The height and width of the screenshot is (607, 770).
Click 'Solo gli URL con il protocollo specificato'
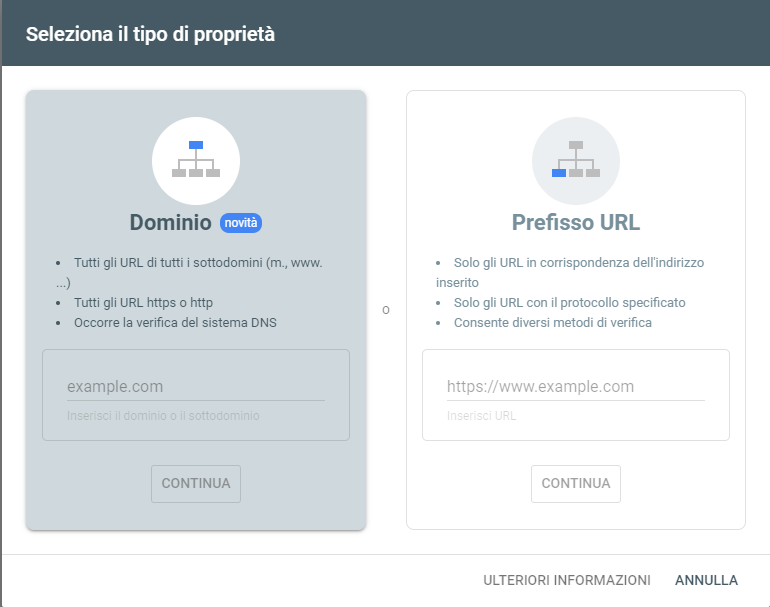coord(569,302)
